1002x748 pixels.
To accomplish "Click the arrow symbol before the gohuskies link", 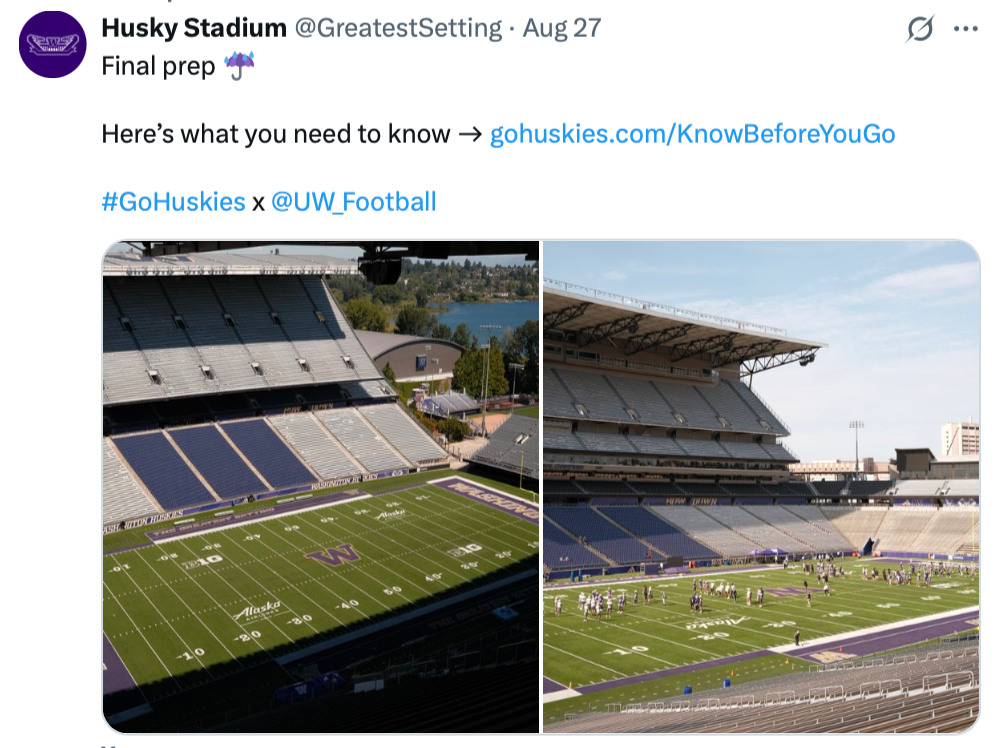I will click(470, 134).
